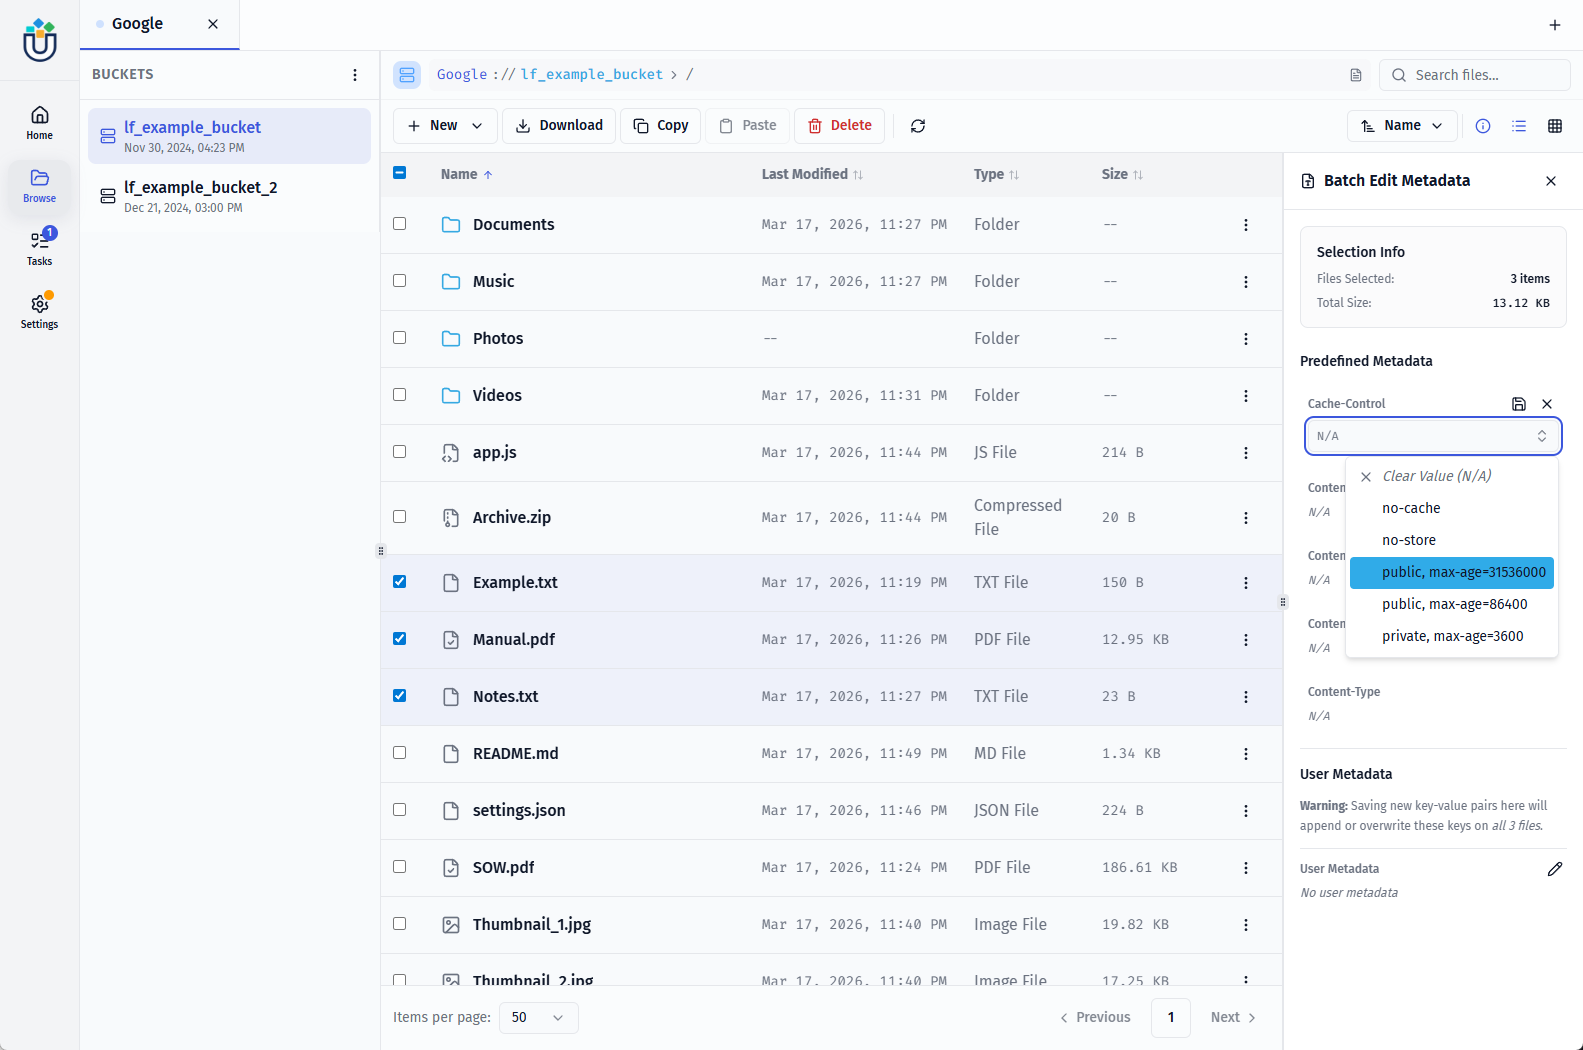Viewport: 1583px width, 1050px height.
Task: Choose the no-store option
Action: click(x=1452, y=540)
